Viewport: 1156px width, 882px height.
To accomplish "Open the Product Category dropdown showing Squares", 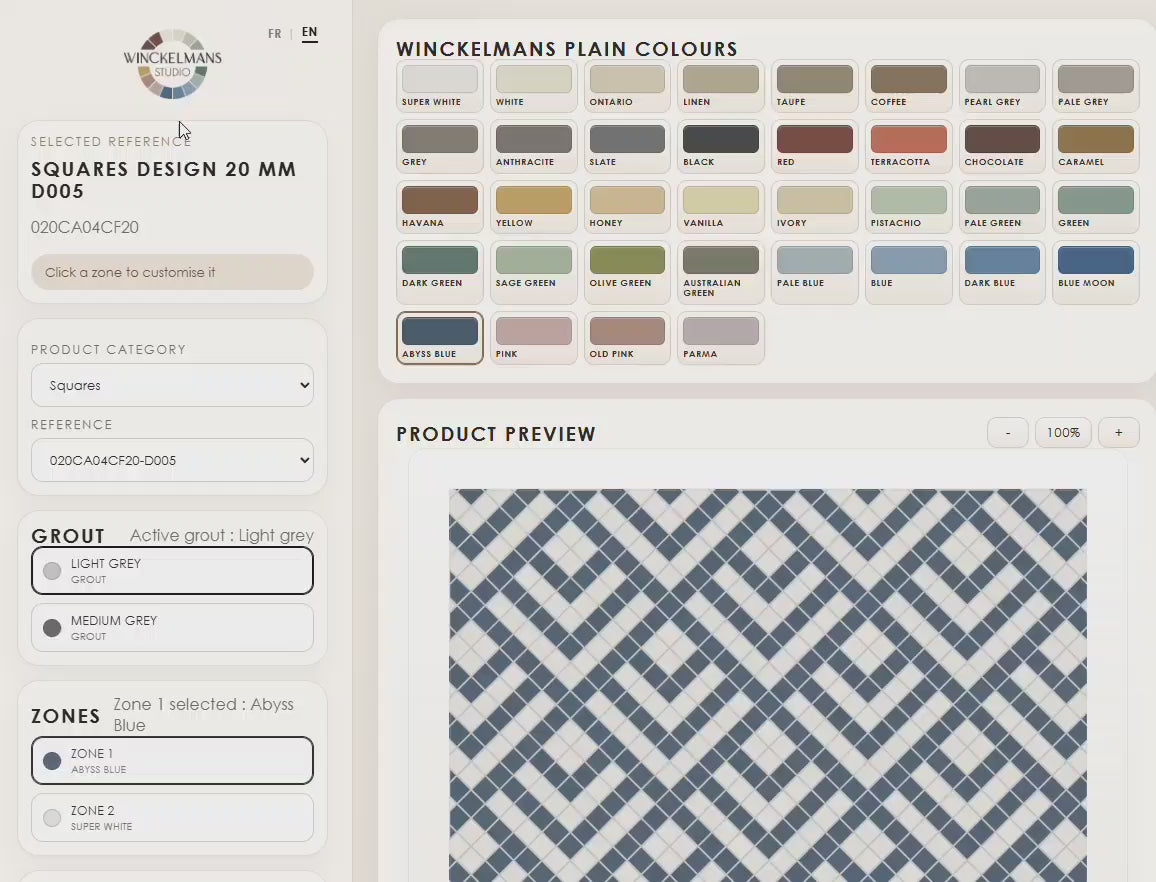I will click(x=173, y=385).
